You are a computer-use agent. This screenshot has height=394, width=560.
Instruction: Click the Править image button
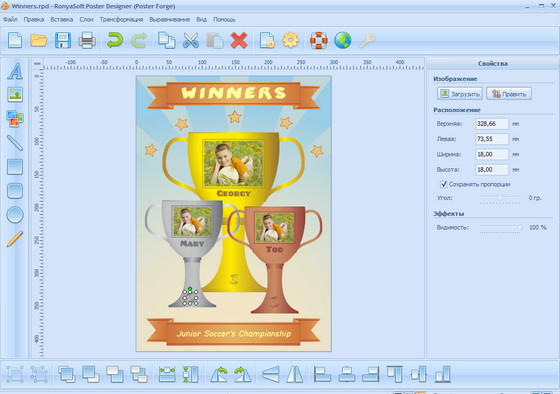point(509,94)
